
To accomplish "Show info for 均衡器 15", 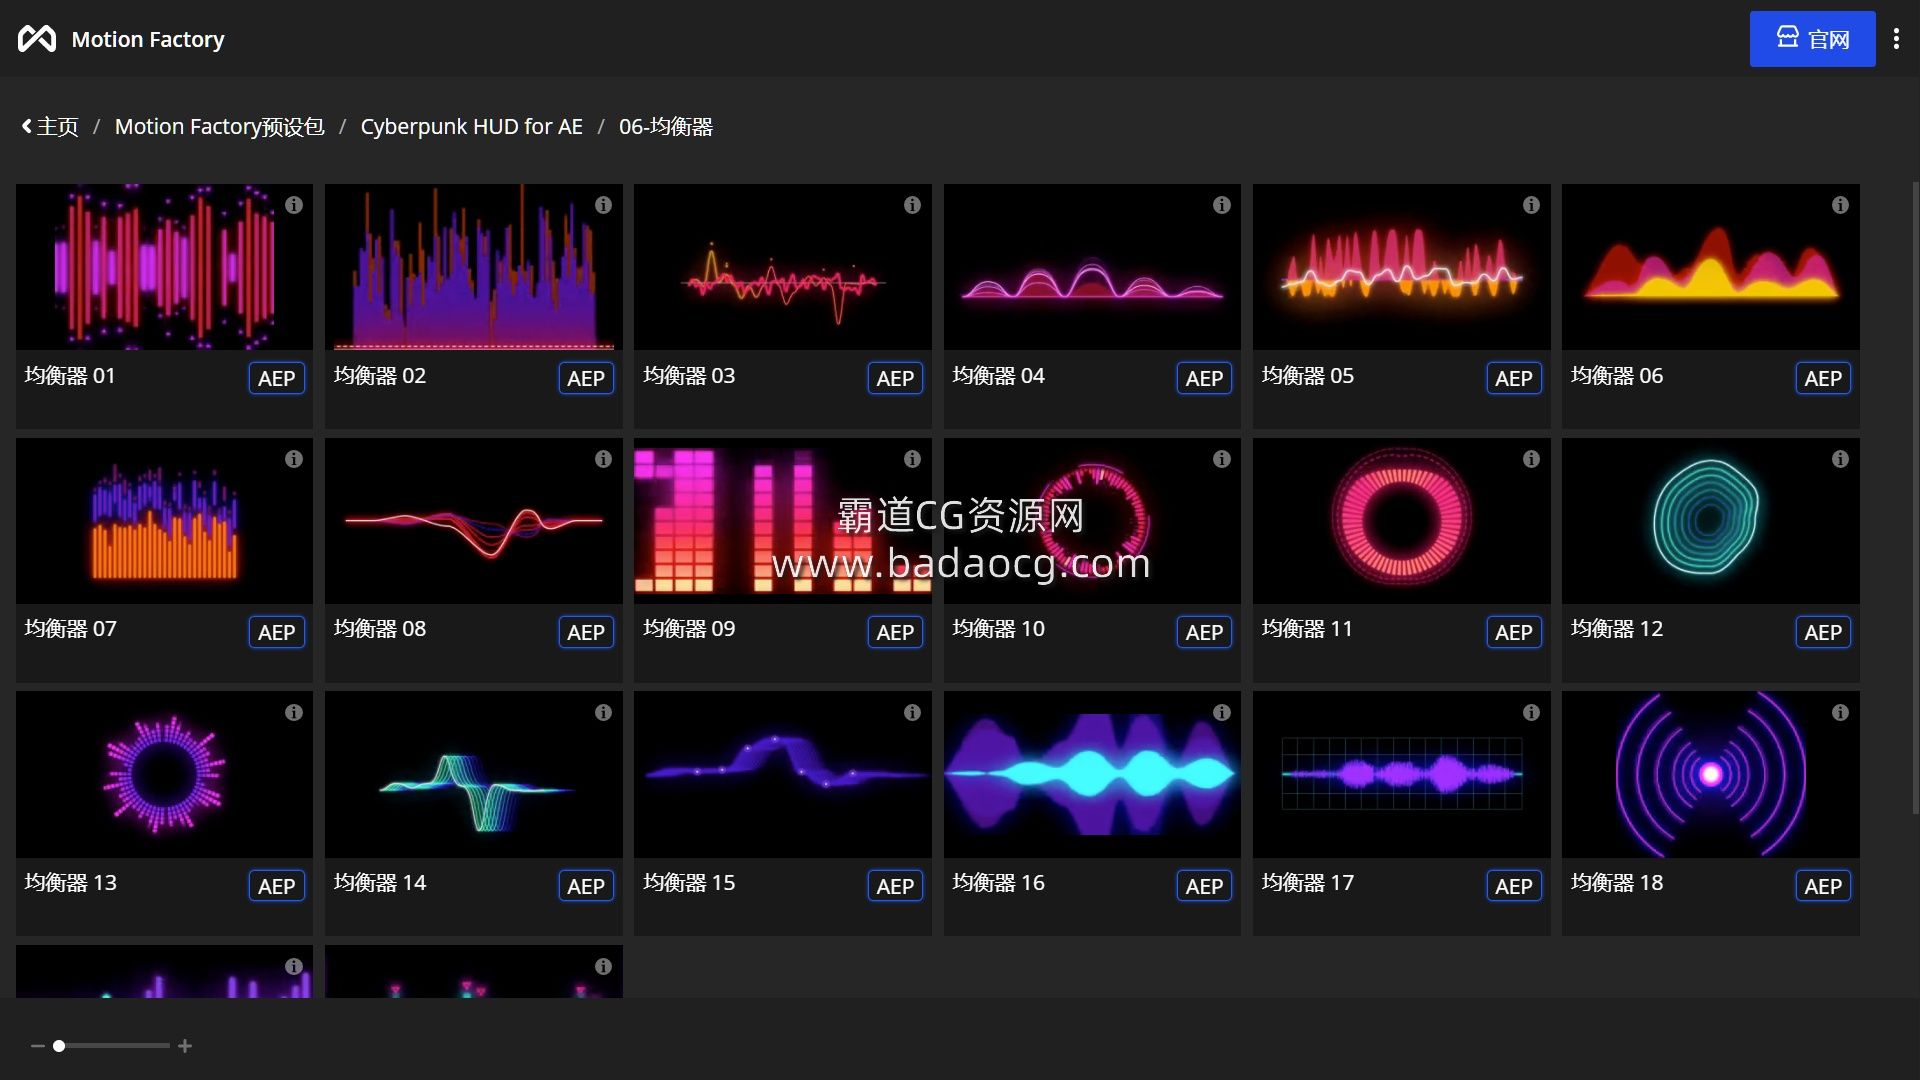I will (912, 713).
